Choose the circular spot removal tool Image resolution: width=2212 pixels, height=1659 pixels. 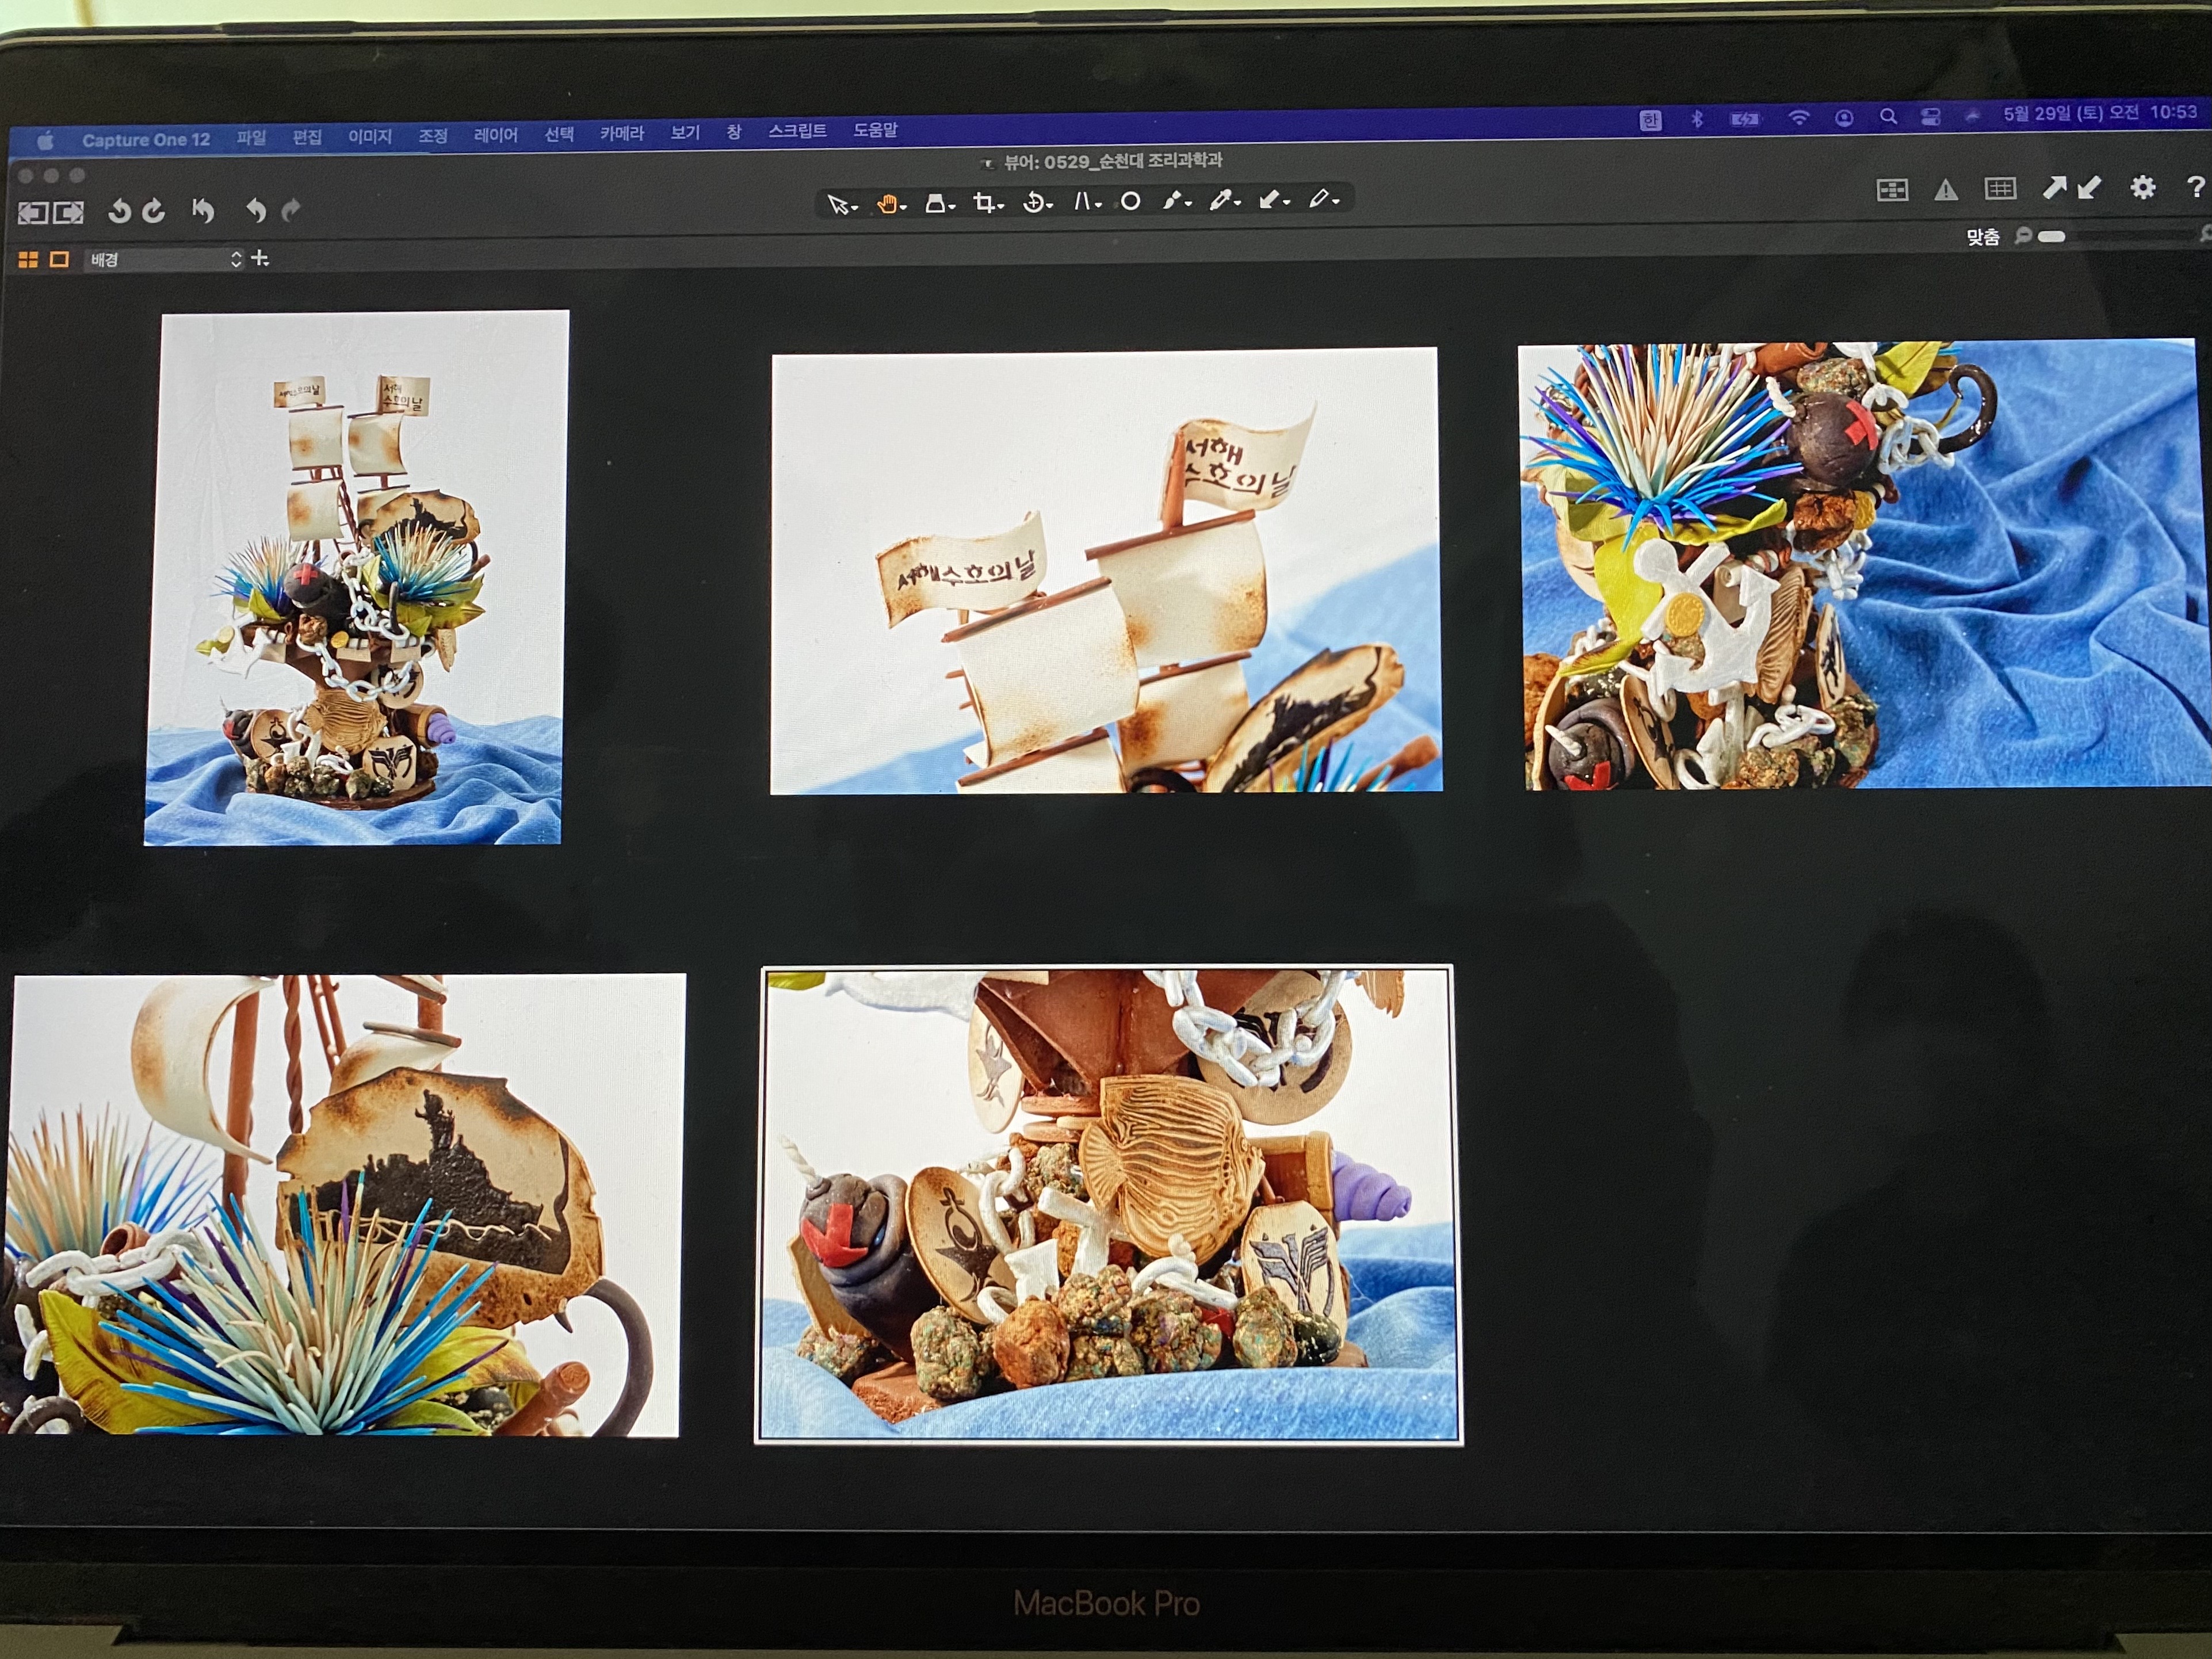coord(1130,202)
